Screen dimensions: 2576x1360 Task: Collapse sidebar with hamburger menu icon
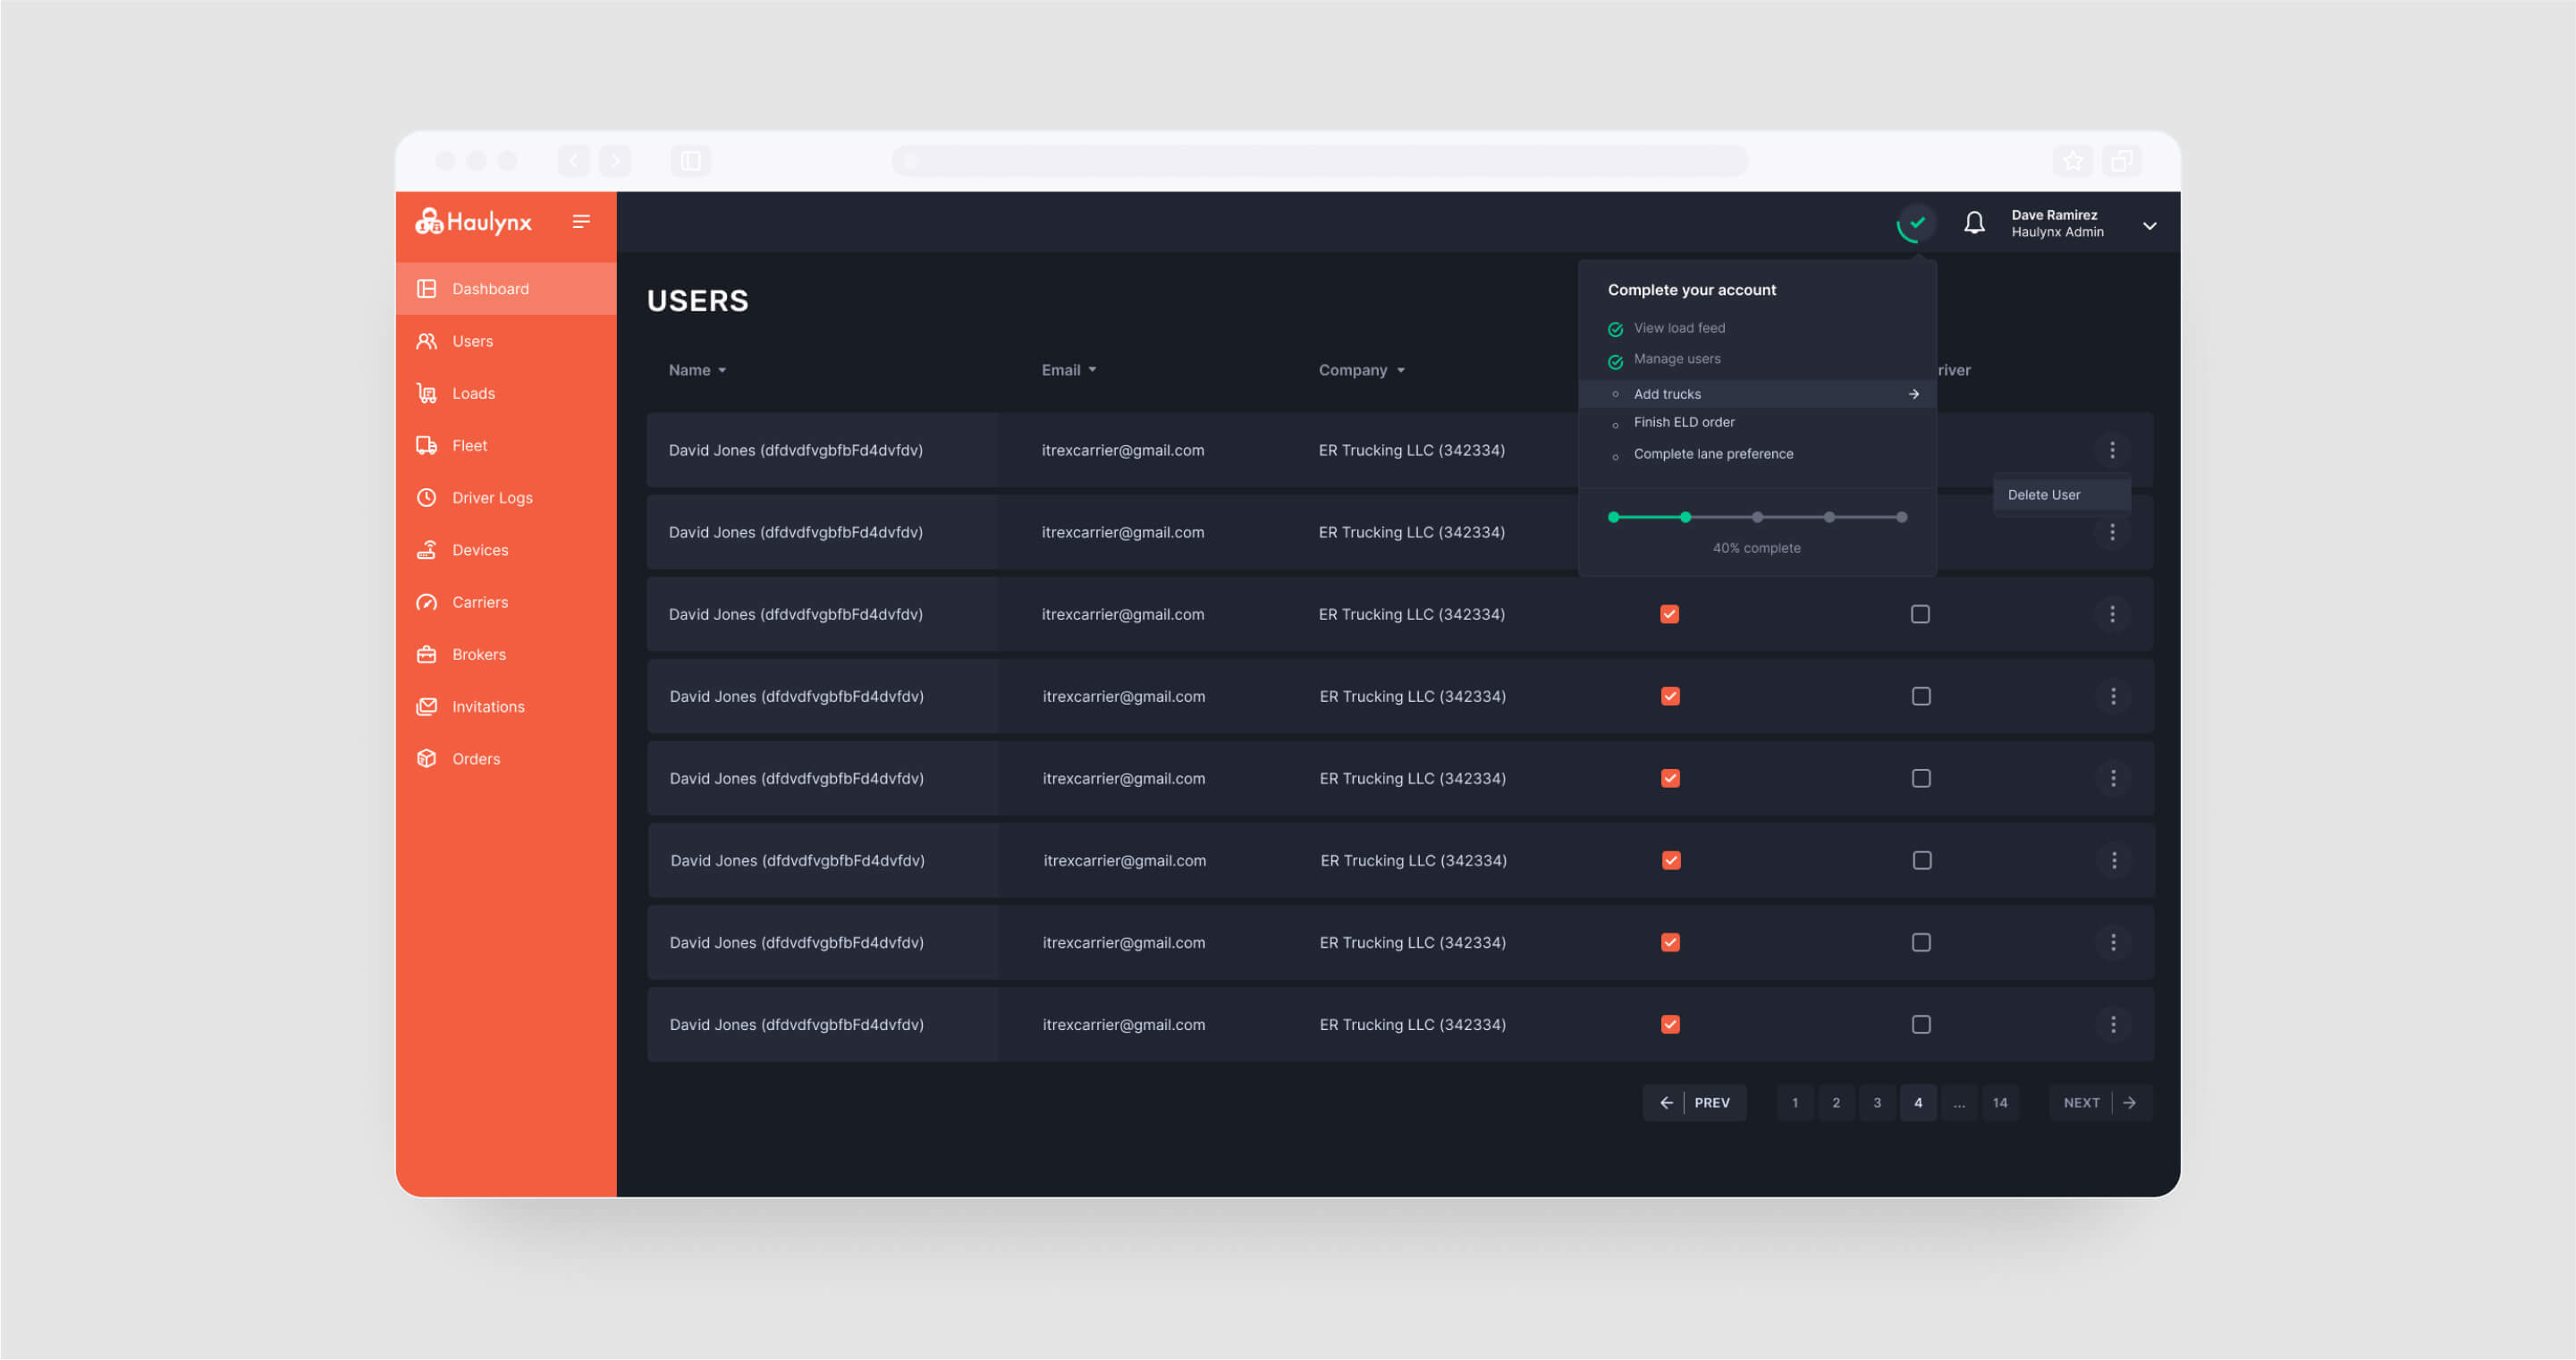pyautogui.click(x=581, y=222)
